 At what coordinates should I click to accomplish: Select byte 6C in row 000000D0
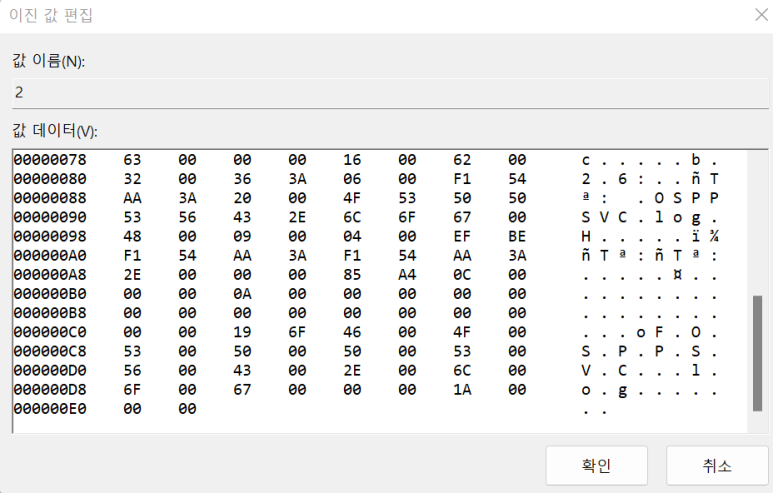[462, 371]
